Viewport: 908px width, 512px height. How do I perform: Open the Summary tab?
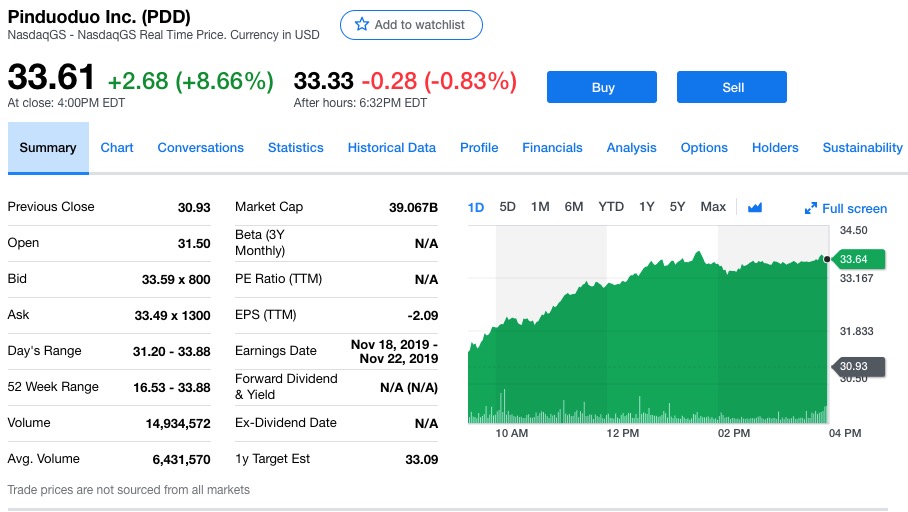(48, 148)
